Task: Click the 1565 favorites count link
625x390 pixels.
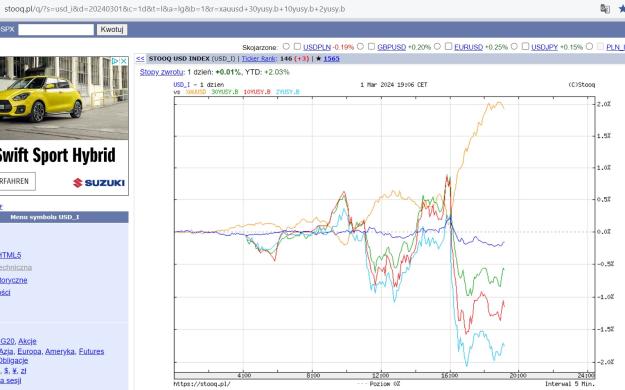Action: pos(331,59)
